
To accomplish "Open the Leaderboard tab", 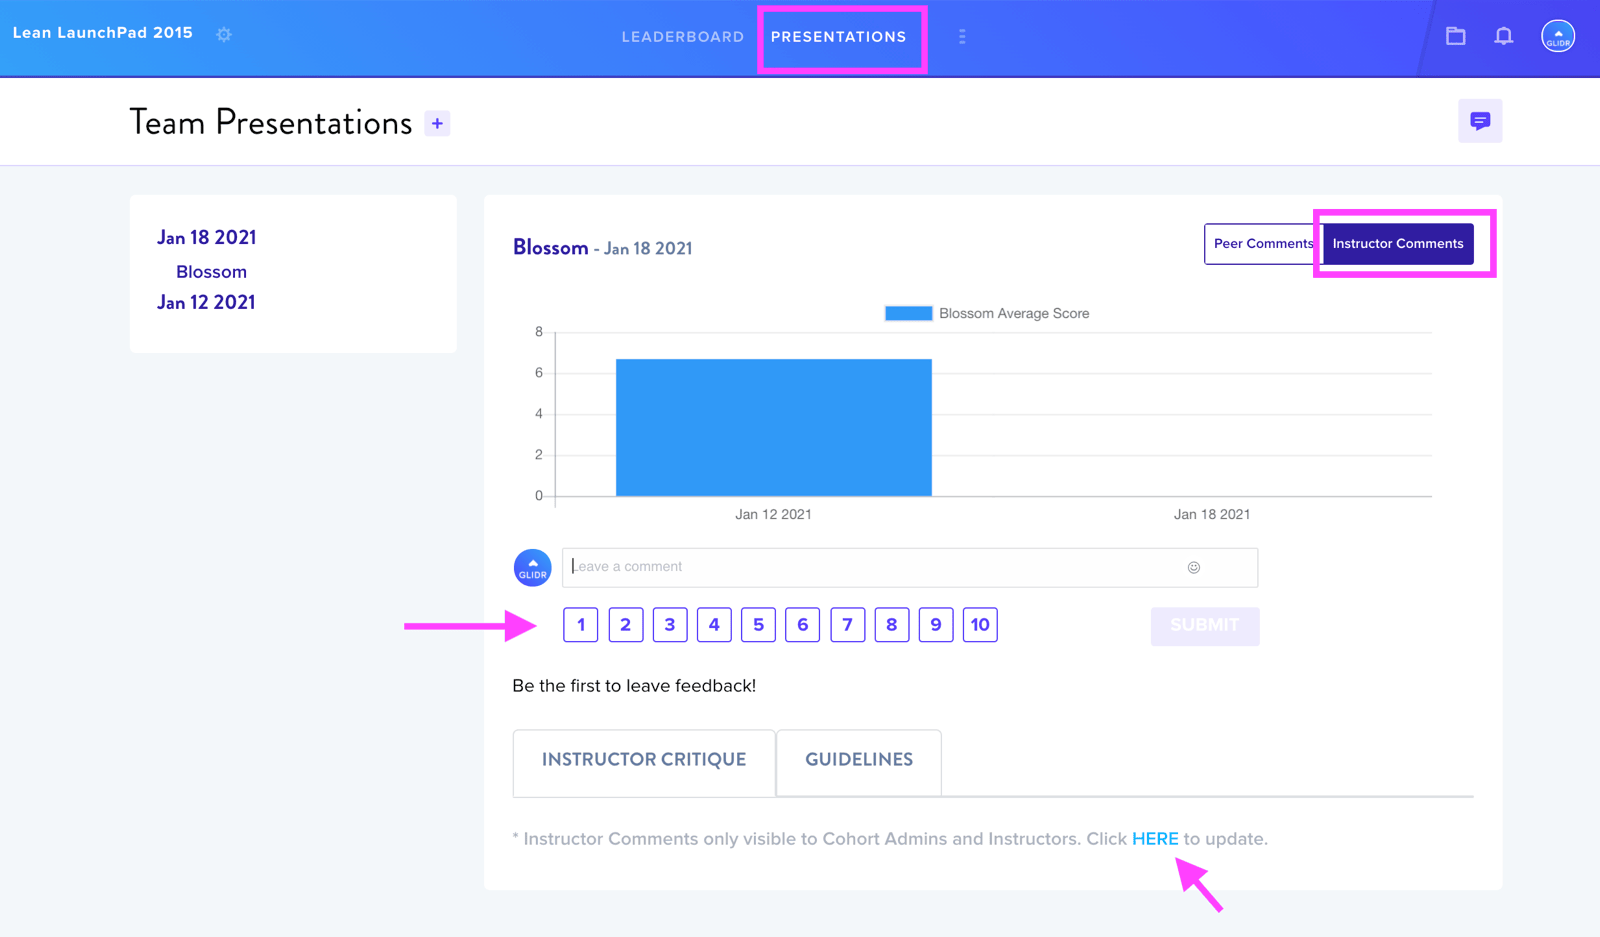I will [683, 37].
